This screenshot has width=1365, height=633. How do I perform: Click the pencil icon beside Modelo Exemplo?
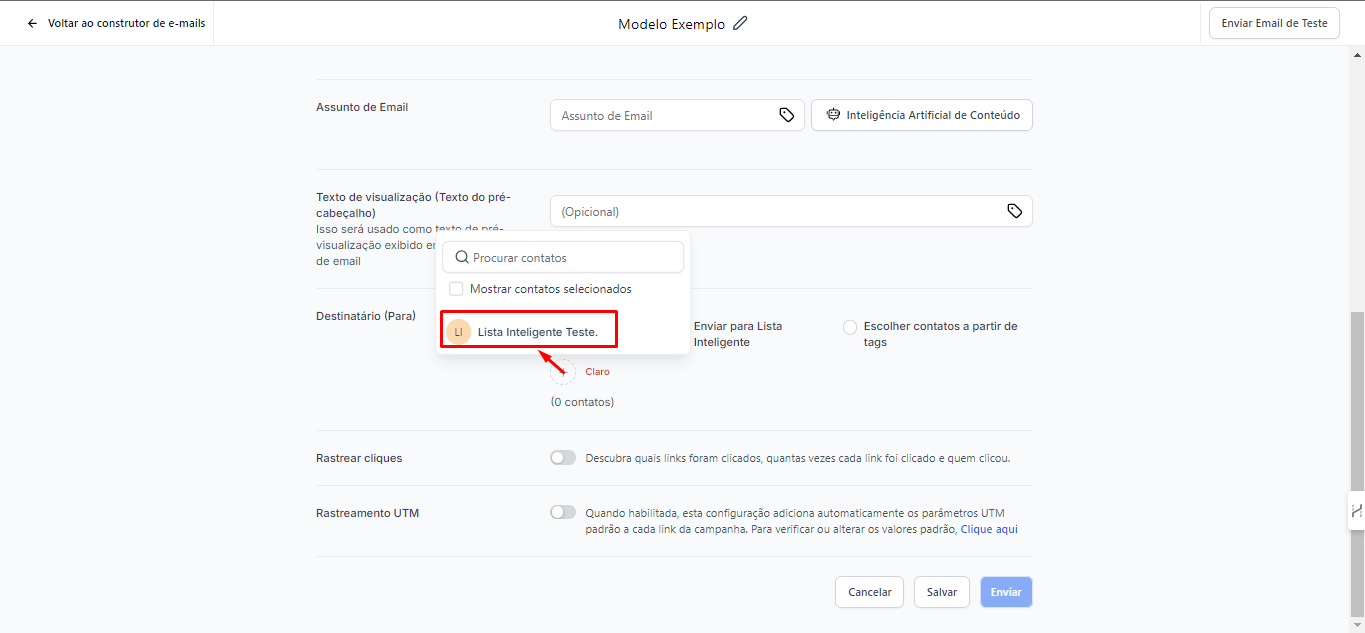tap(740, 23)
